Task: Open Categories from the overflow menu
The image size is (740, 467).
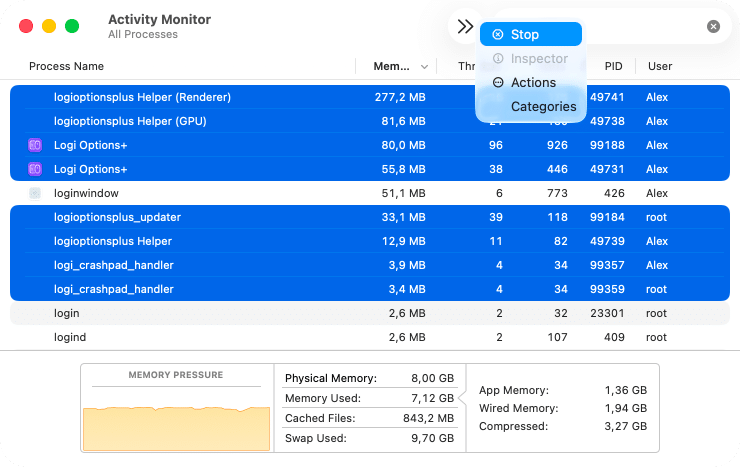Action: pyautogui.click(x=543, y=107)
